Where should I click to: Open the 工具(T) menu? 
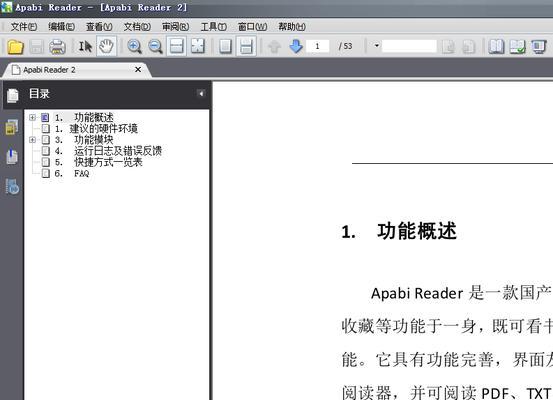tap(213, 26)
